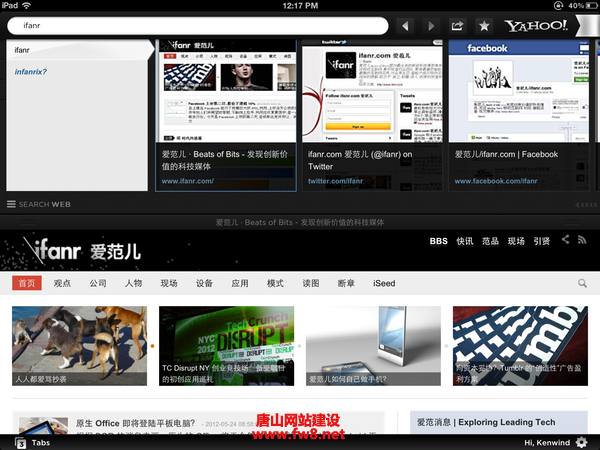Select the 'ifanr' search suggestion

click(78, 50)
